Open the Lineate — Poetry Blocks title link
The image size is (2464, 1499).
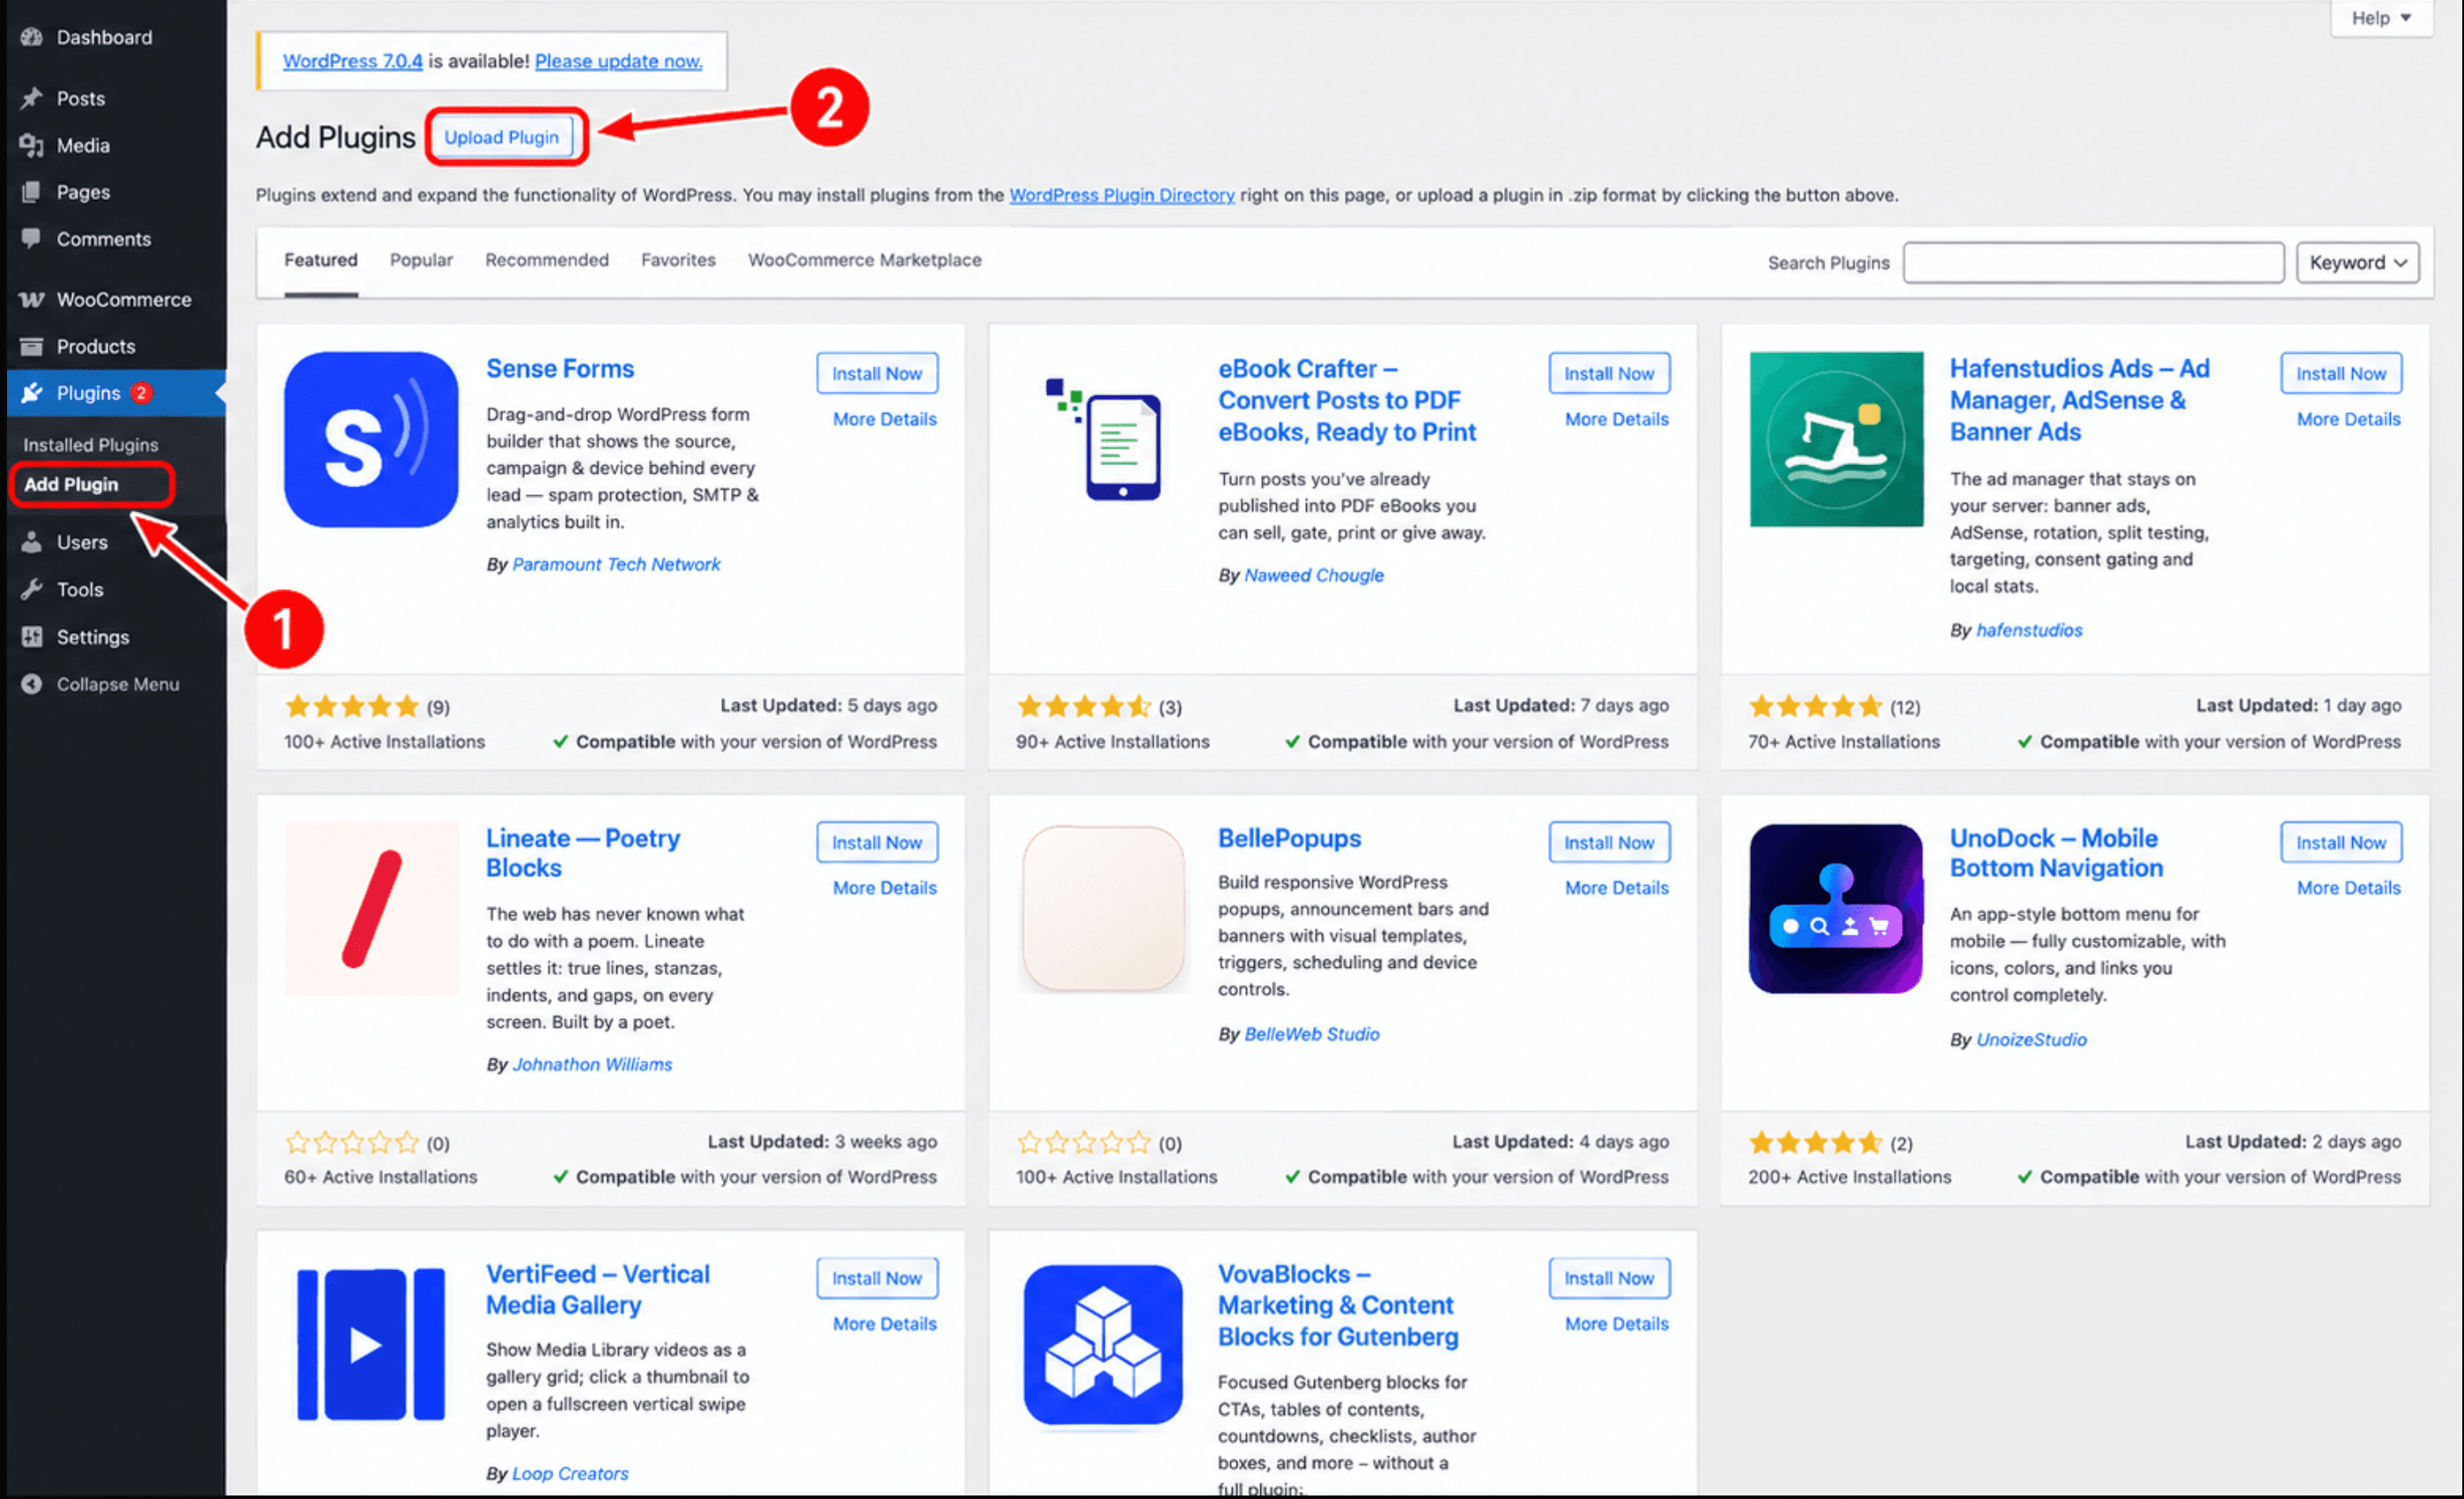click(x=583, y=853)
